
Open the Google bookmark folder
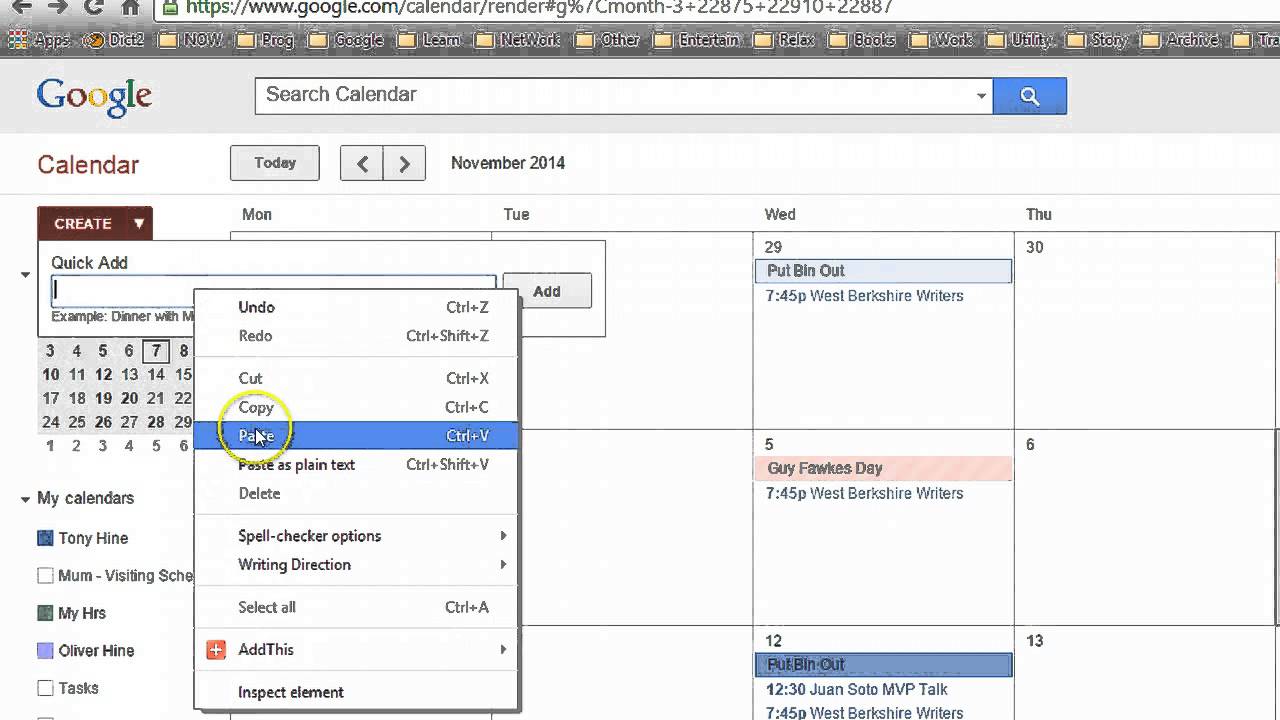[346, 40]
